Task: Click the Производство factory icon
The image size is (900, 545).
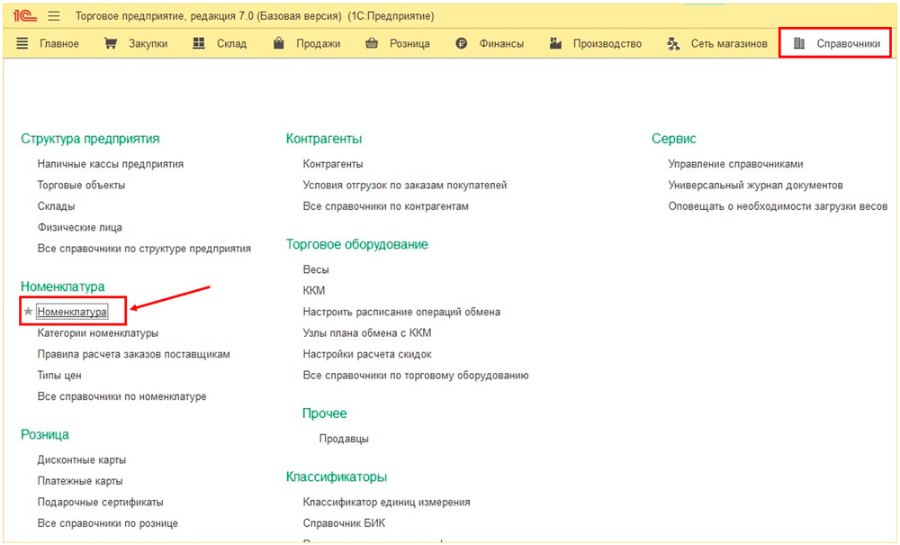Action: tap(555, 43)
